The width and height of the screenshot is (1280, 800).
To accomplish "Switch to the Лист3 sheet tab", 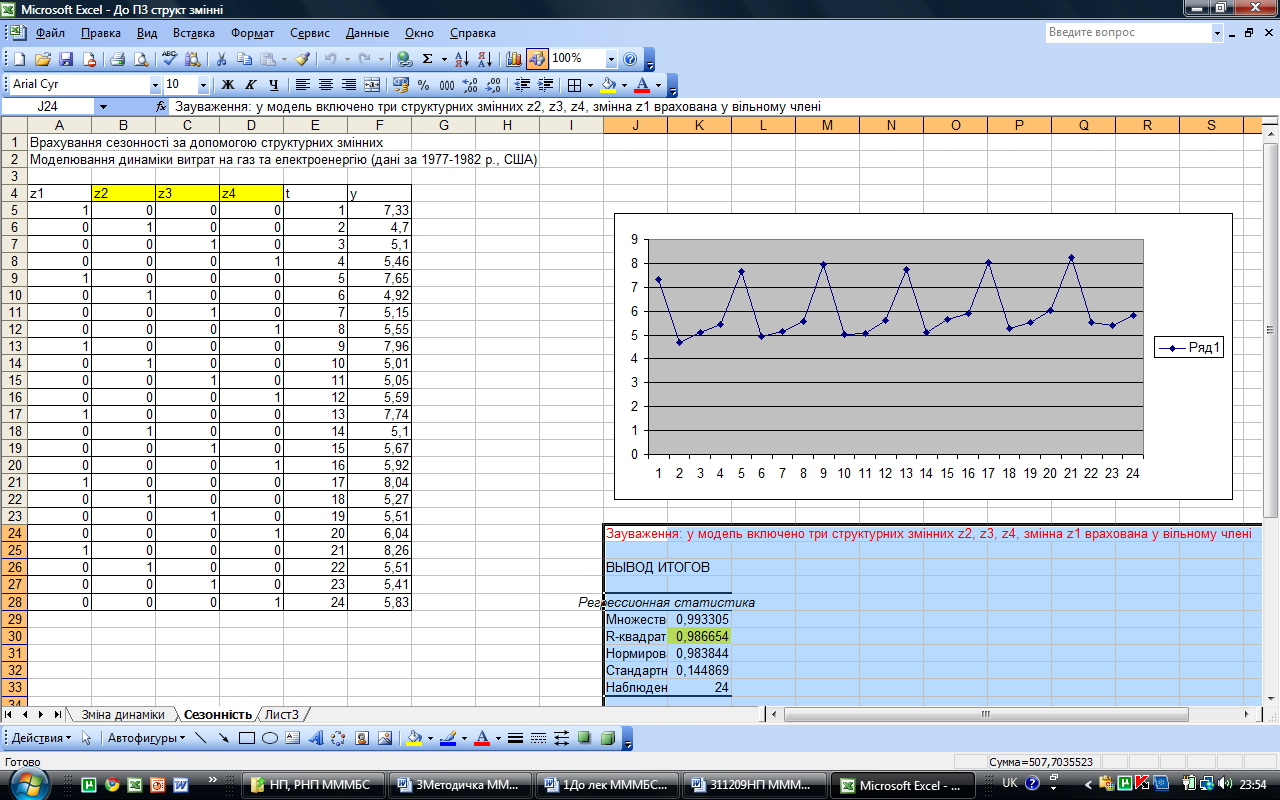I will pyautogui.click(x=282, y=714).
